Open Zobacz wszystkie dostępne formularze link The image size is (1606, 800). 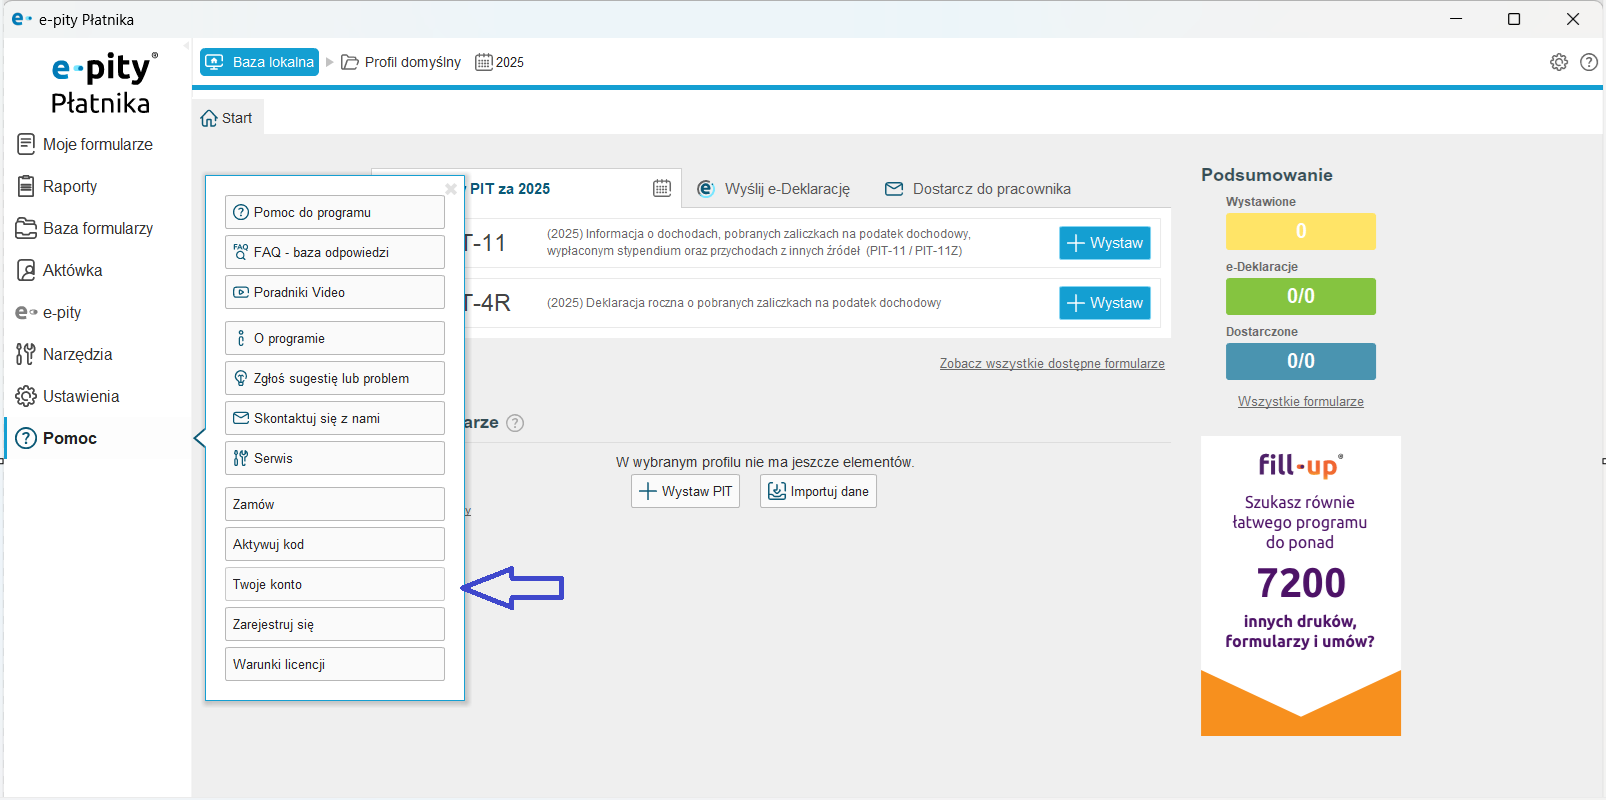tap(1051, 364)
